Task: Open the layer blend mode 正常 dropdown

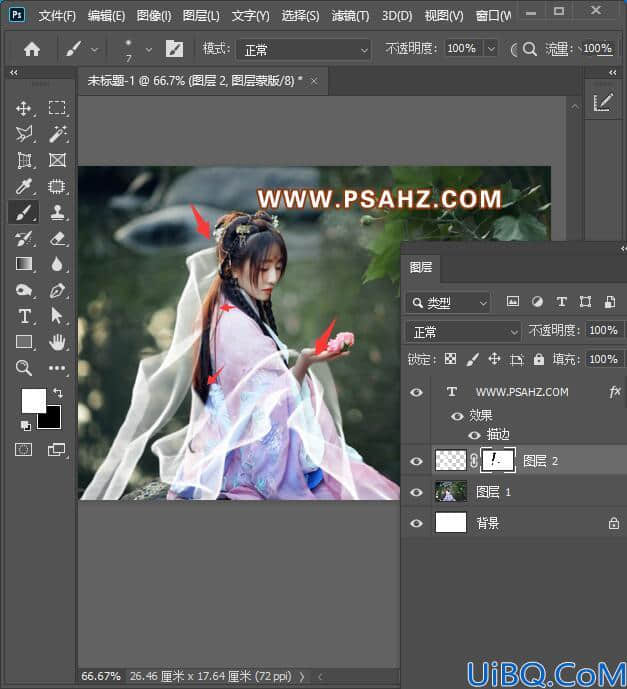Action: pyautogui.click(x=463, y=332)
